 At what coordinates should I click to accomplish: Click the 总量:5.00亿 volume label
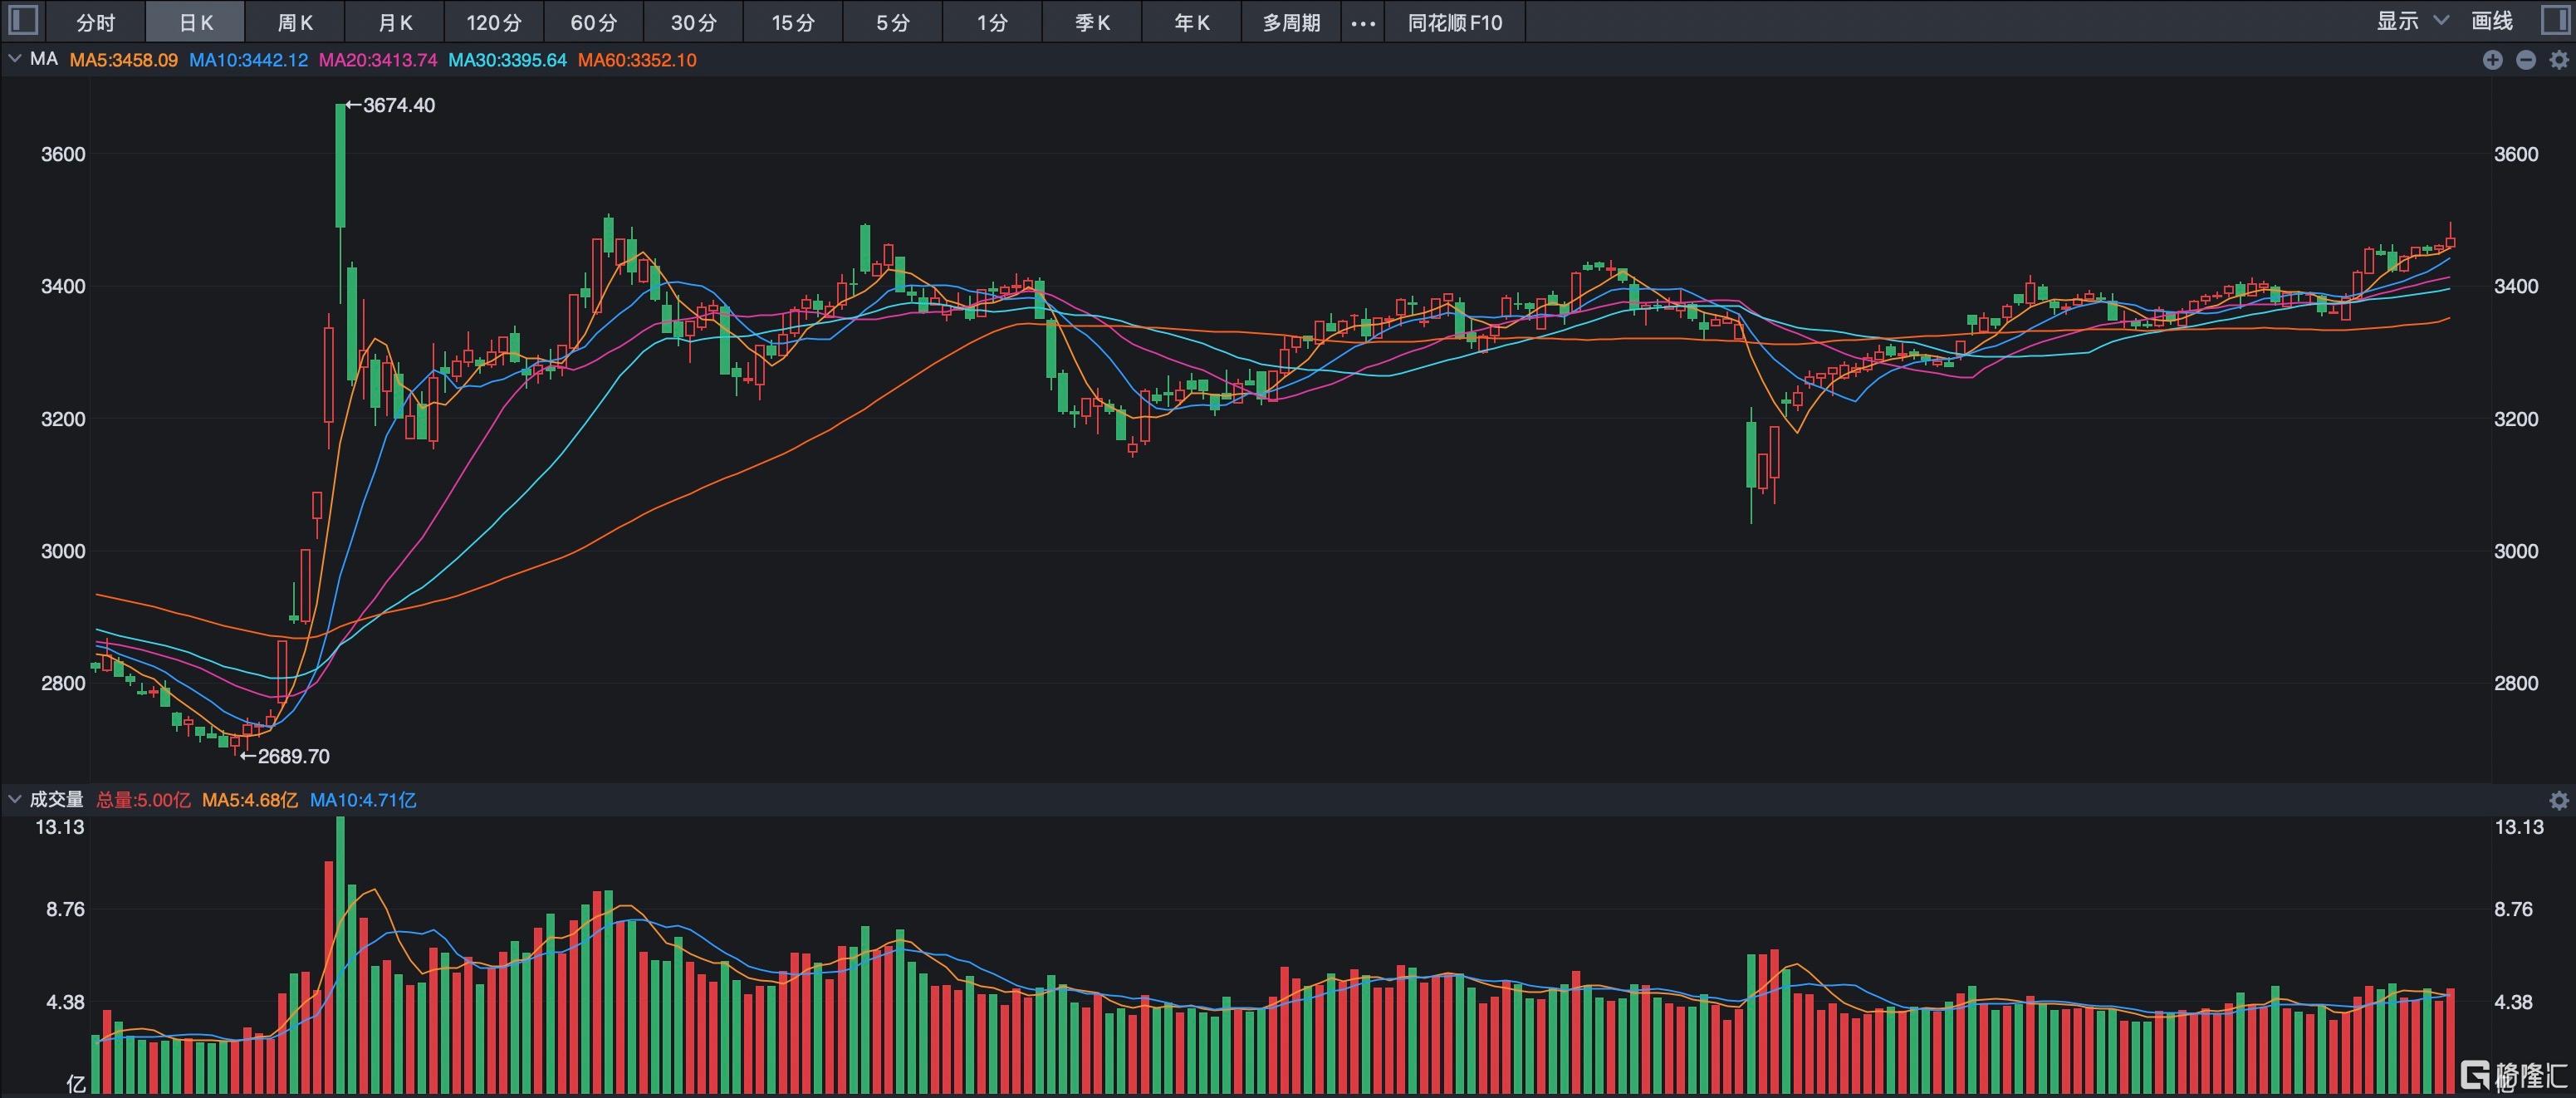point(143,800)
